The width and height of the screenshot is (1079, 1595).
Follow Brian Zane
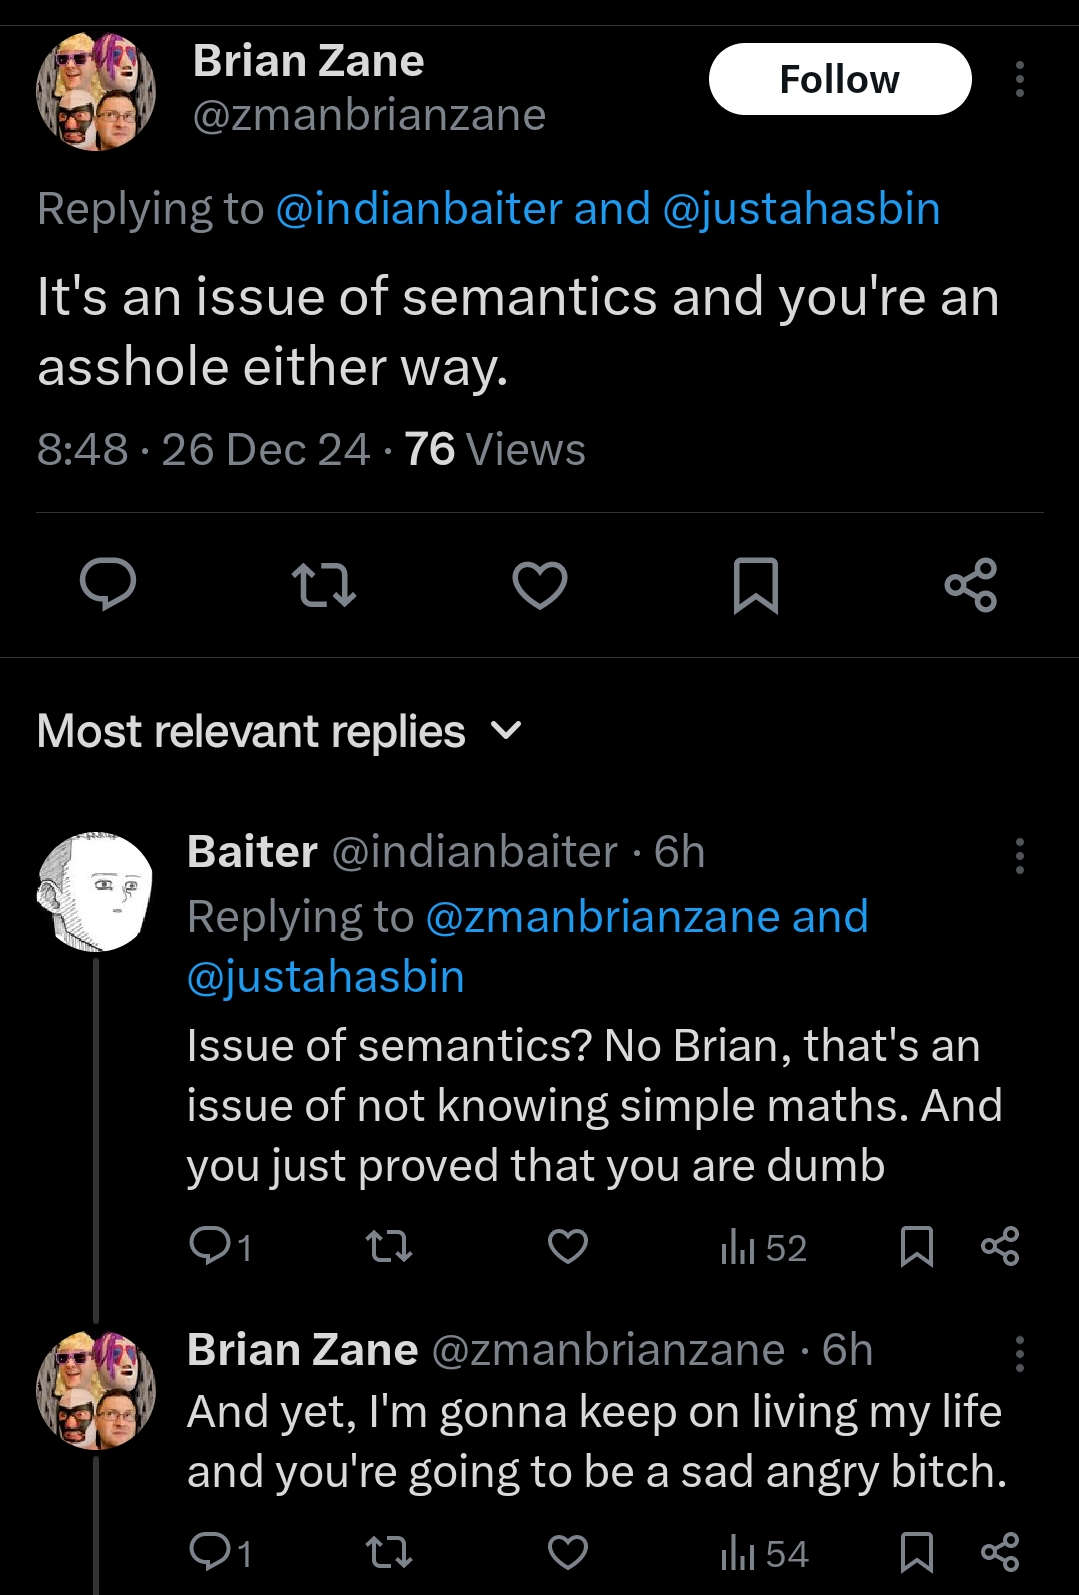(x=840, y=79)
